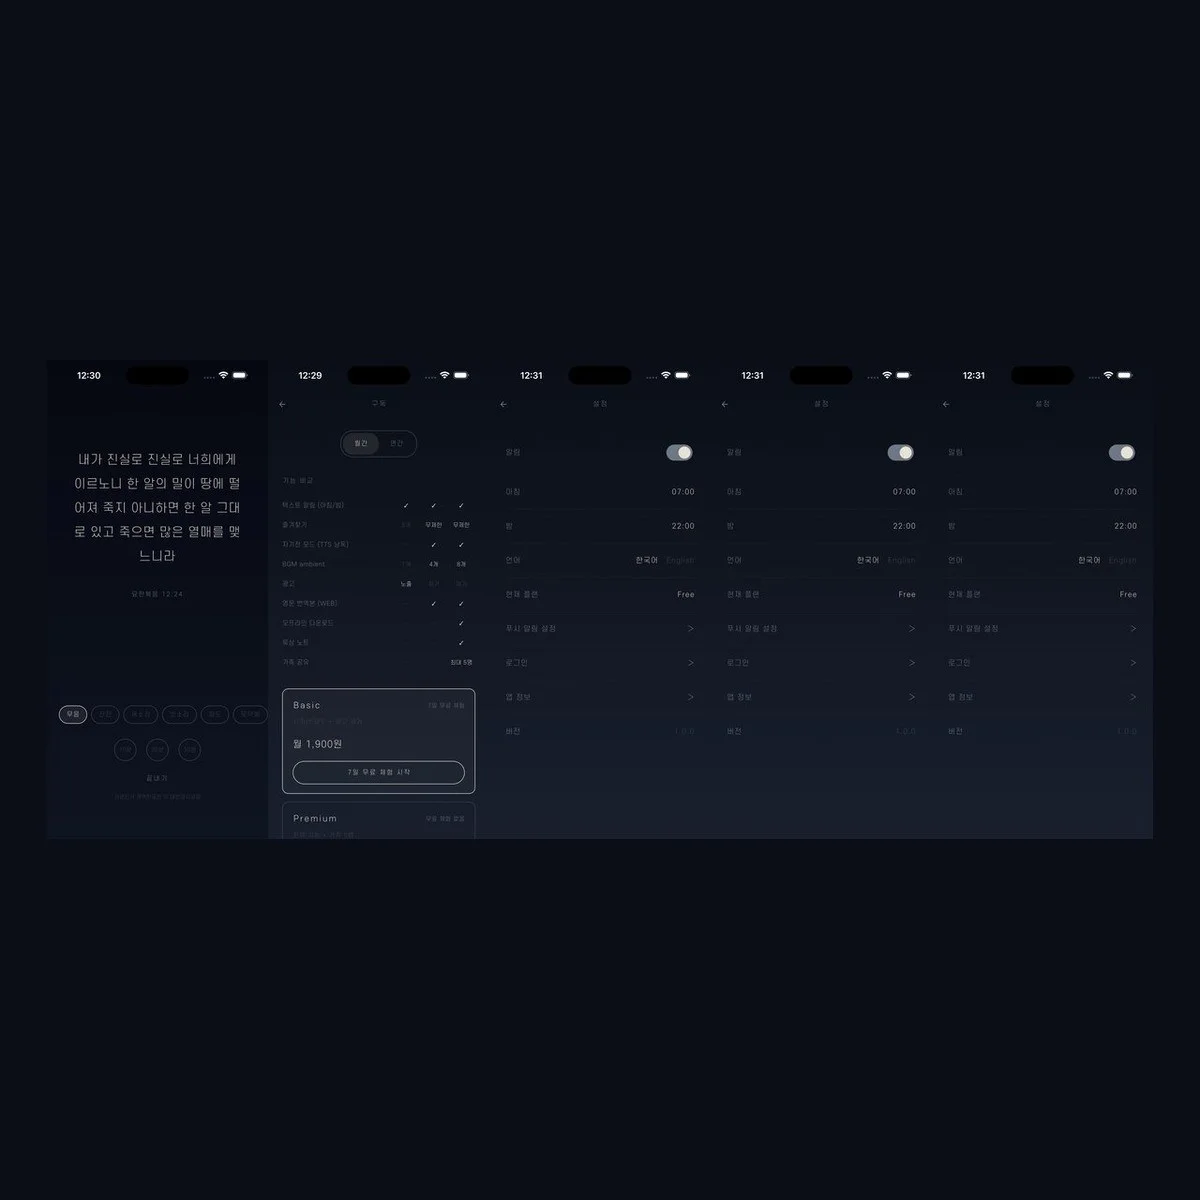Select the highlighted 무음 sound chip
This screenshot has height=1200, width=1200.
tap(73, 714)
